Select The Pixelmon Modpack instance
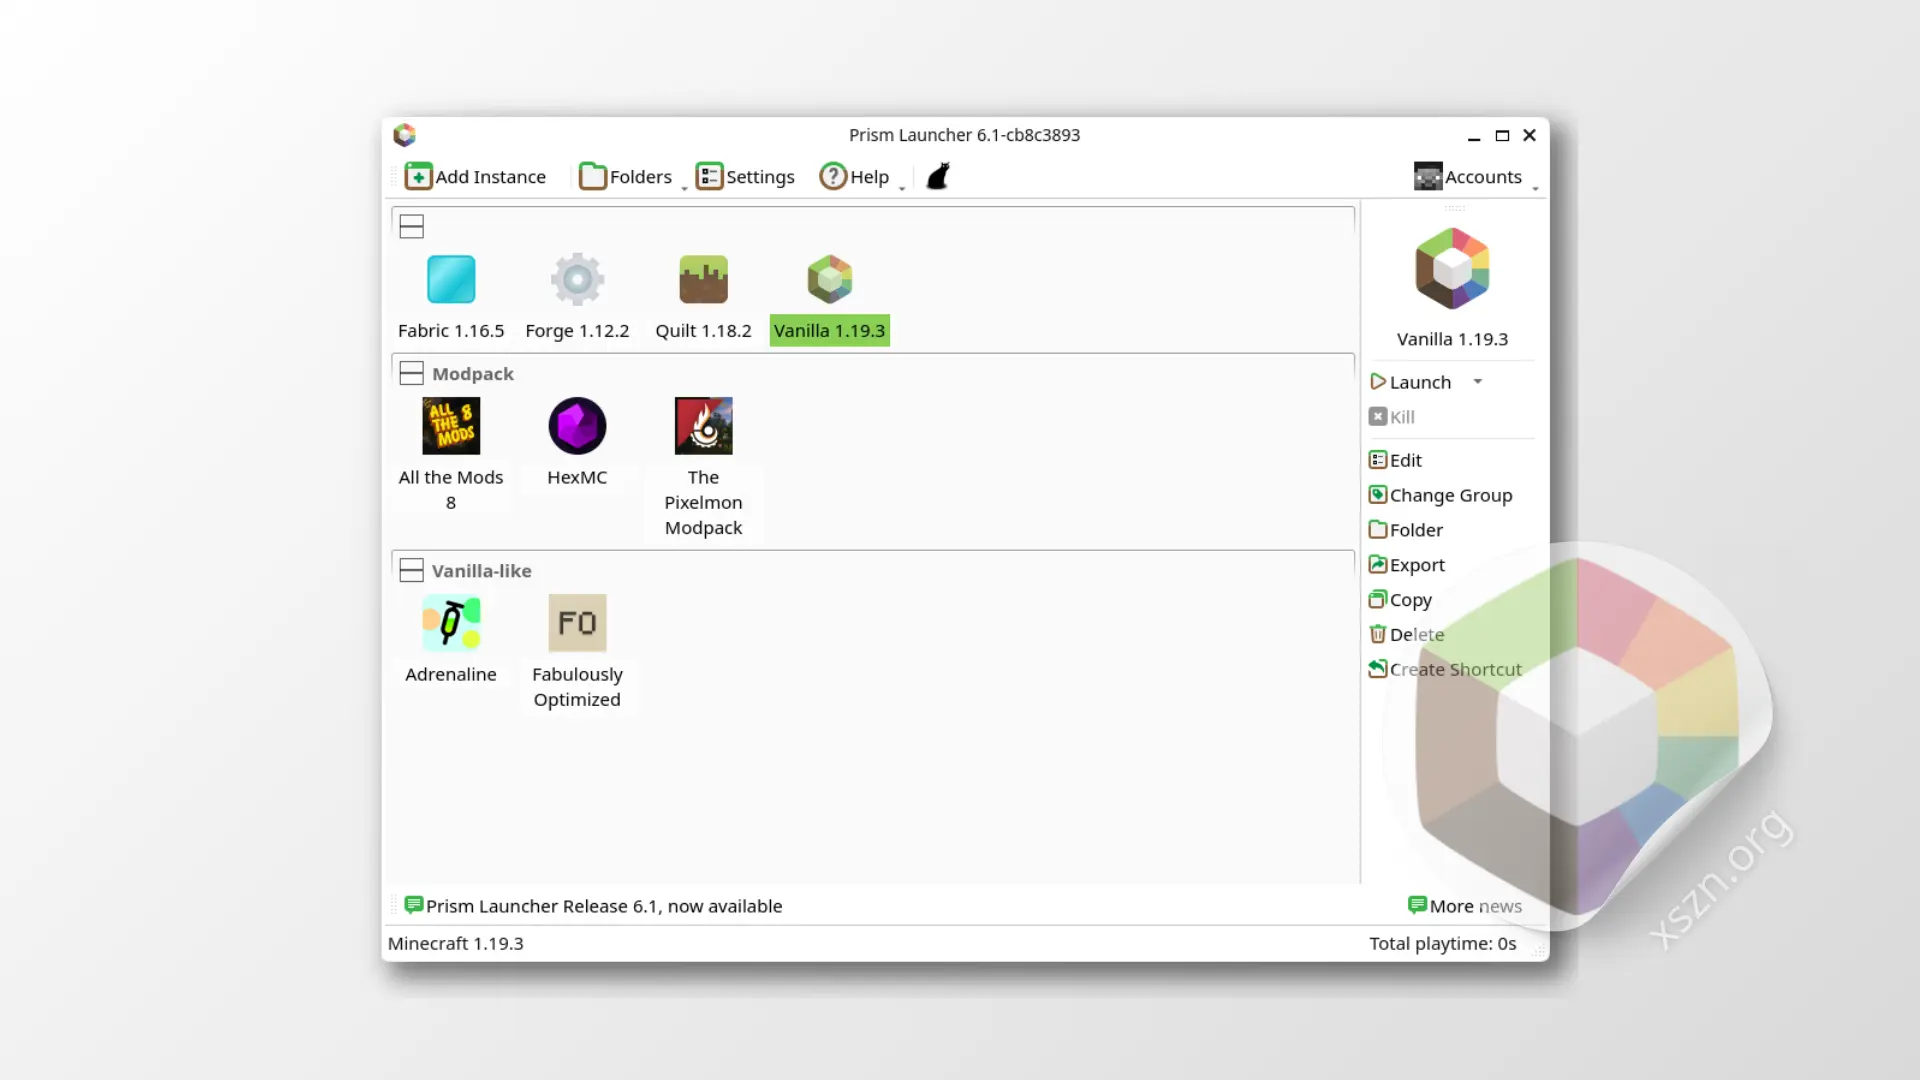The height and width of the screenshot is (1080, 1920). click(703, 427)
